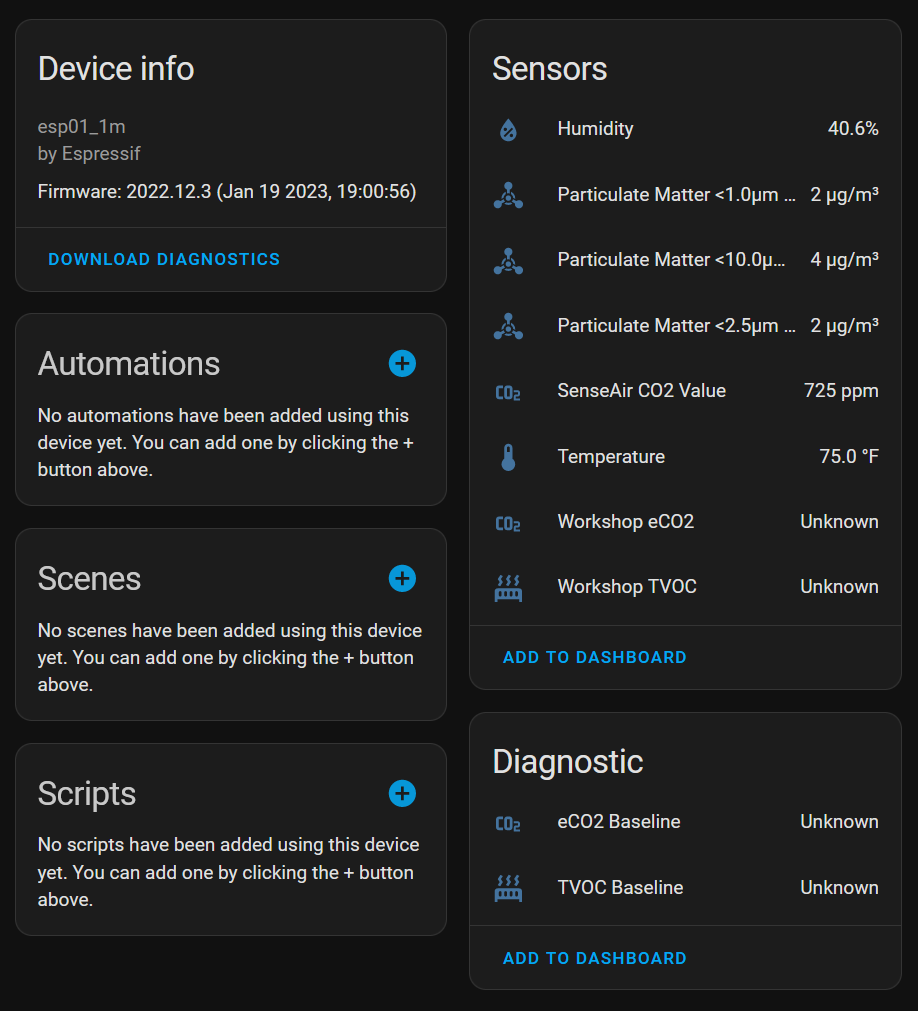This screenshot has height=1011, width=918.
Task: Click the Workshop eCO2 icon
Action: [x=508, y=523]
